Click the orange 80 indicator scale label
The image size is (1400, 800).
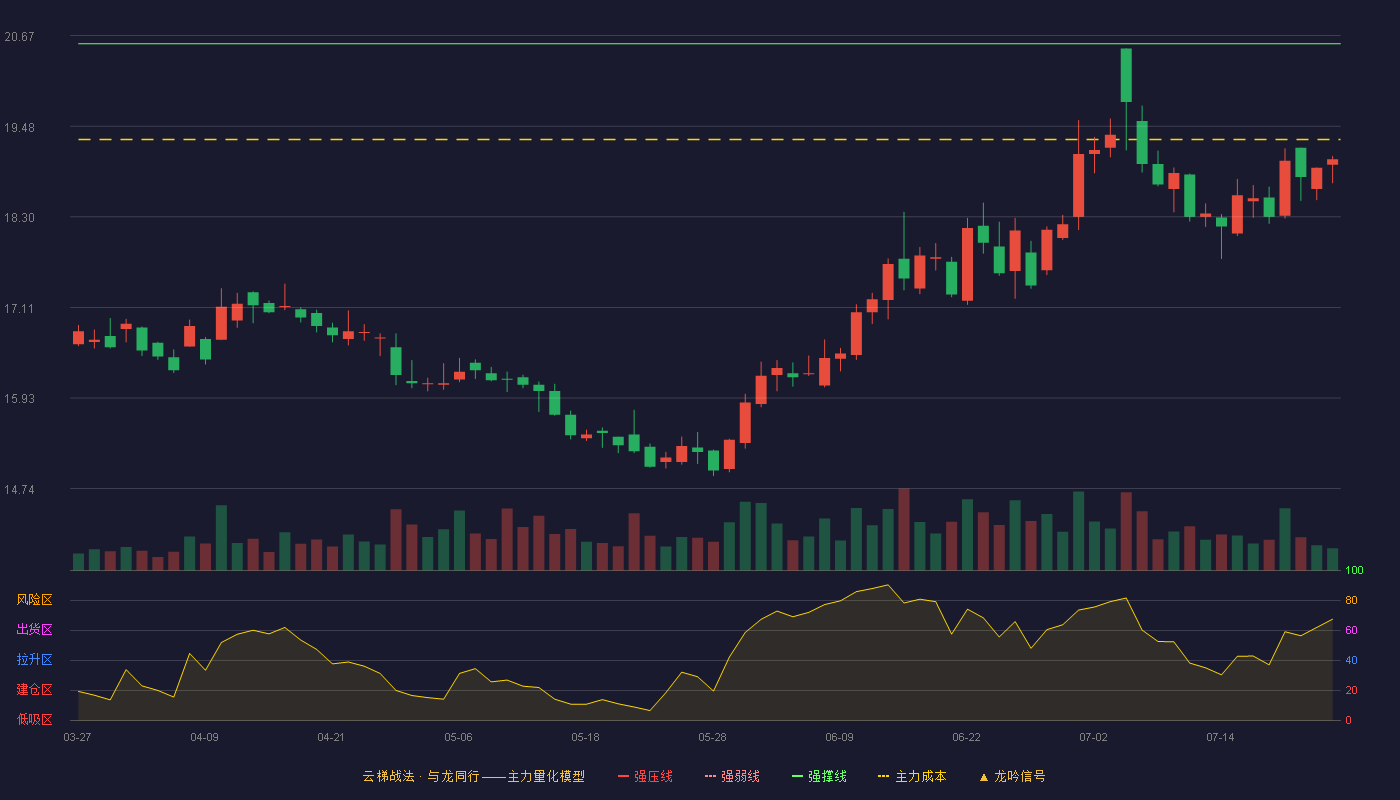coord(1351,600)
